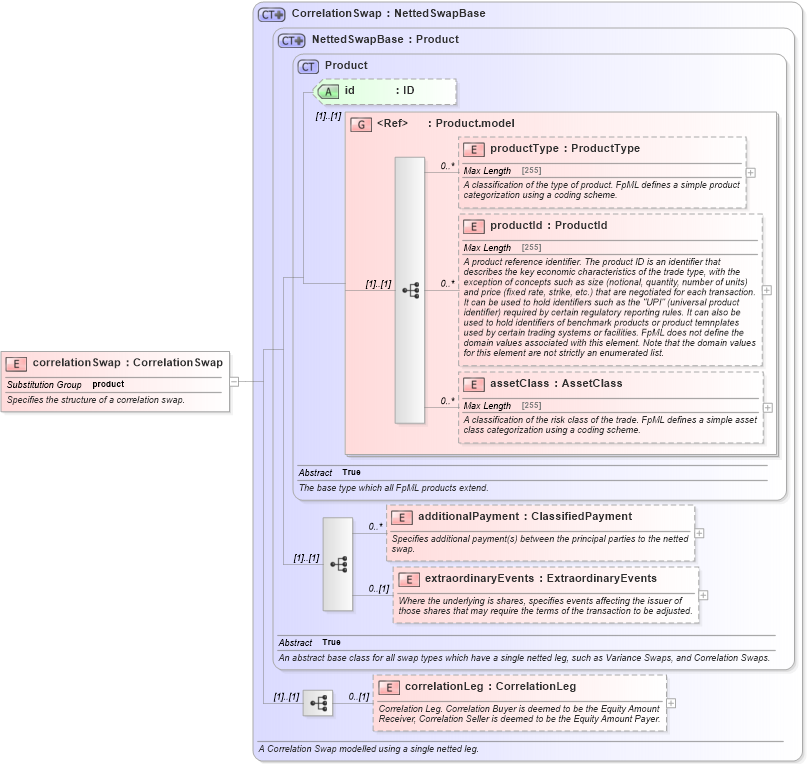
Task: Click the additionalPayment description text
Action: 540,544
